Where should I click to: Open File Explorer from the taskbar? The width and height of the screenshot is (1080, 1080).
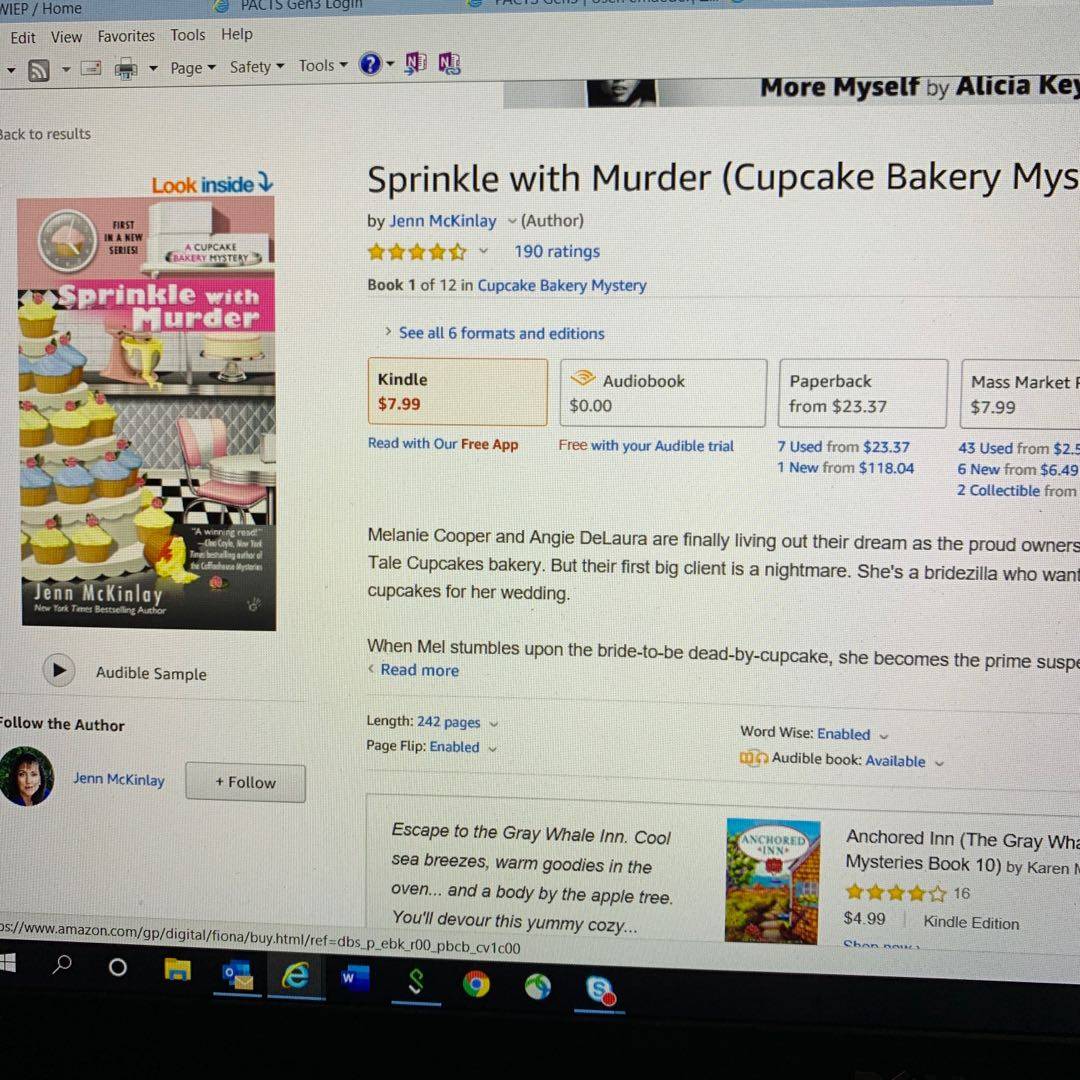point(178,969)
